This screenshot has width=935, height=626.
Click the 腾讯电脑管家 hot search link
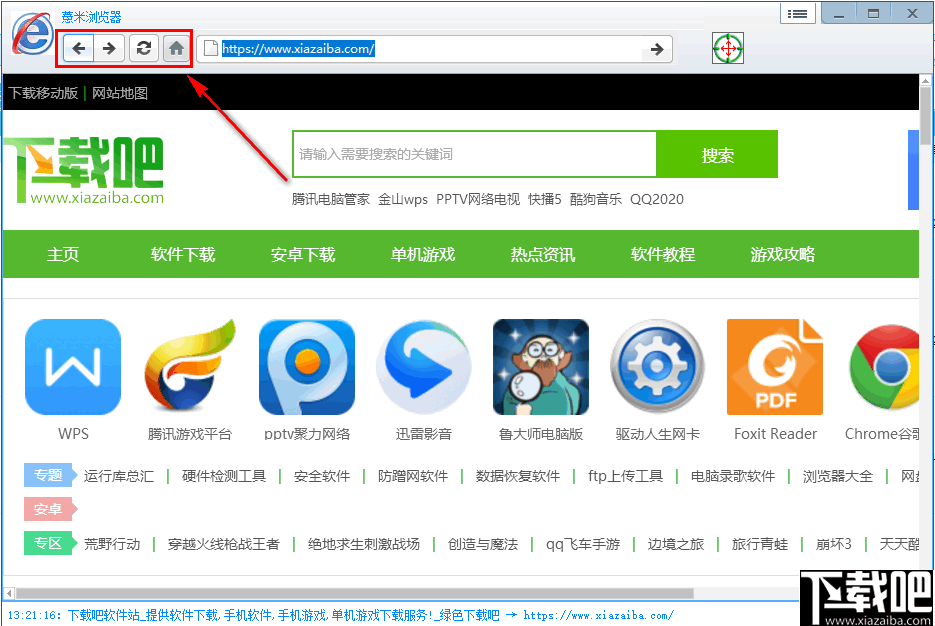click(x=330, y=199)
